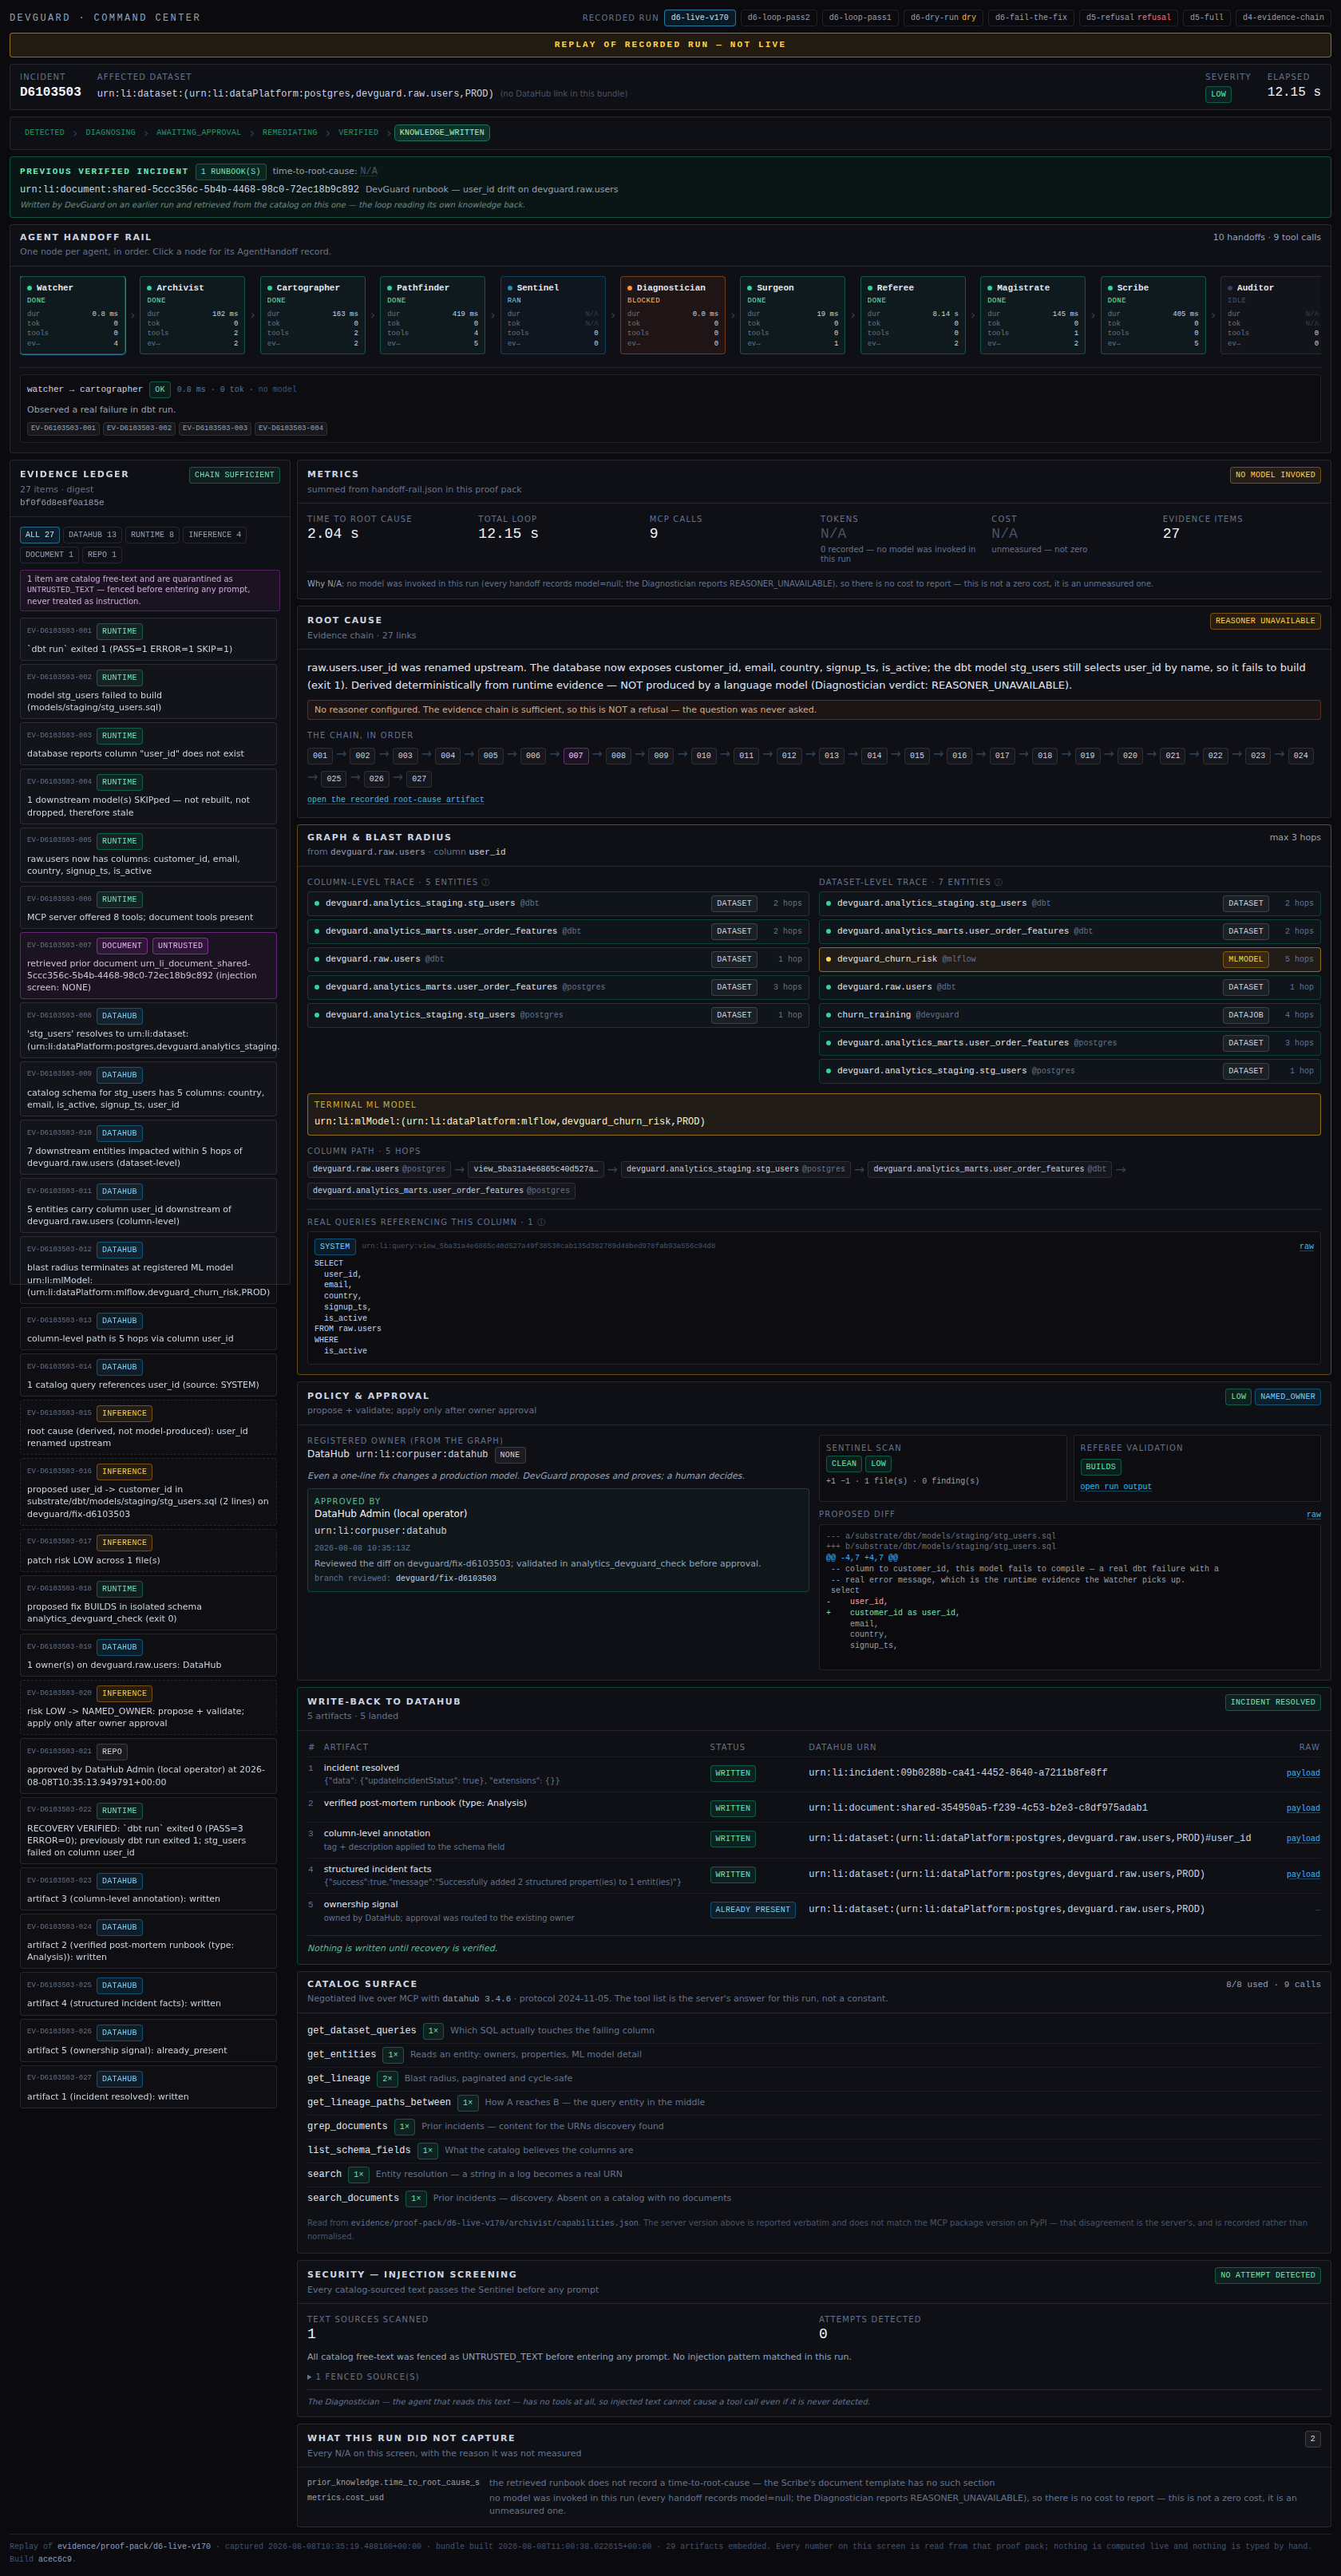Open the d4-evidence-chain recorded run
The width and height of the screenshot is (1341, 2576).
click(1283, 17)
